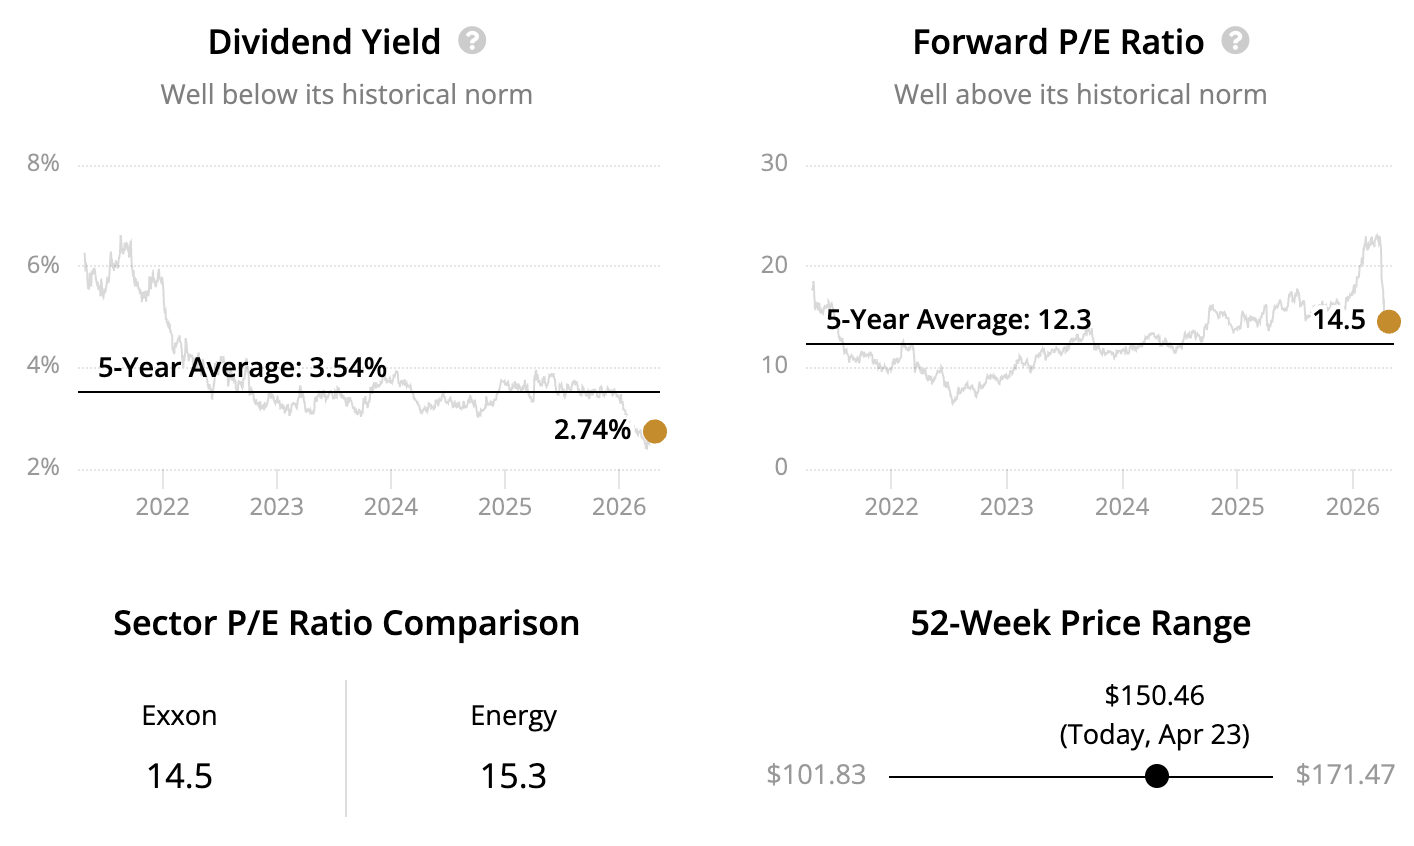Click the Dividend Yield help icon
1414x846 pixels.
(x=472, y=41)
